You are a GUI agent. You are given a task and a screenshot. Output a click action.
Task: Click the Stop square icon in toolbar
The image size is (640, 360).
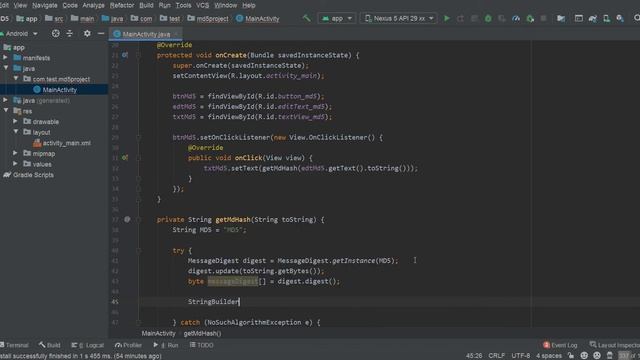click(544, 18)
